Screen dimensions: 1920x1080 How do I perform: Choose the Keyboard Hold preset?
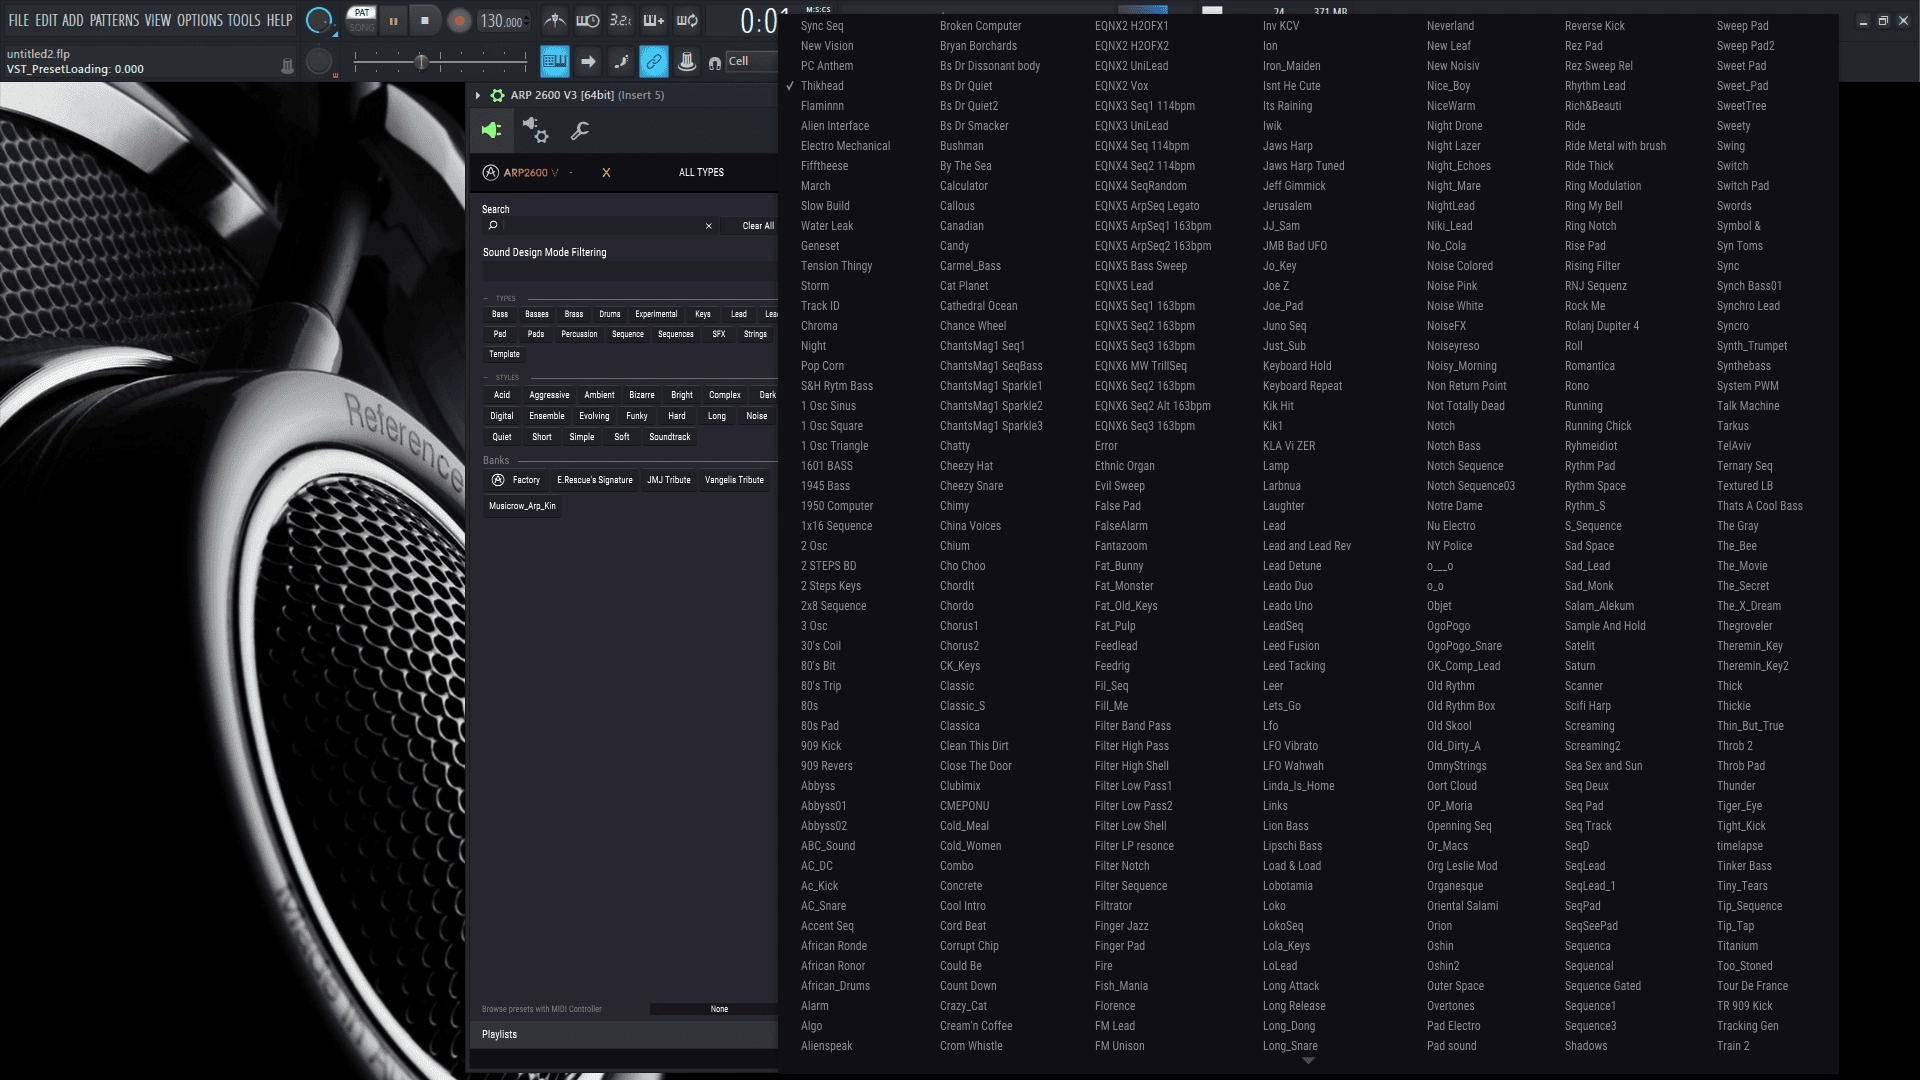pyautogui.click(x=1297, y=366)
